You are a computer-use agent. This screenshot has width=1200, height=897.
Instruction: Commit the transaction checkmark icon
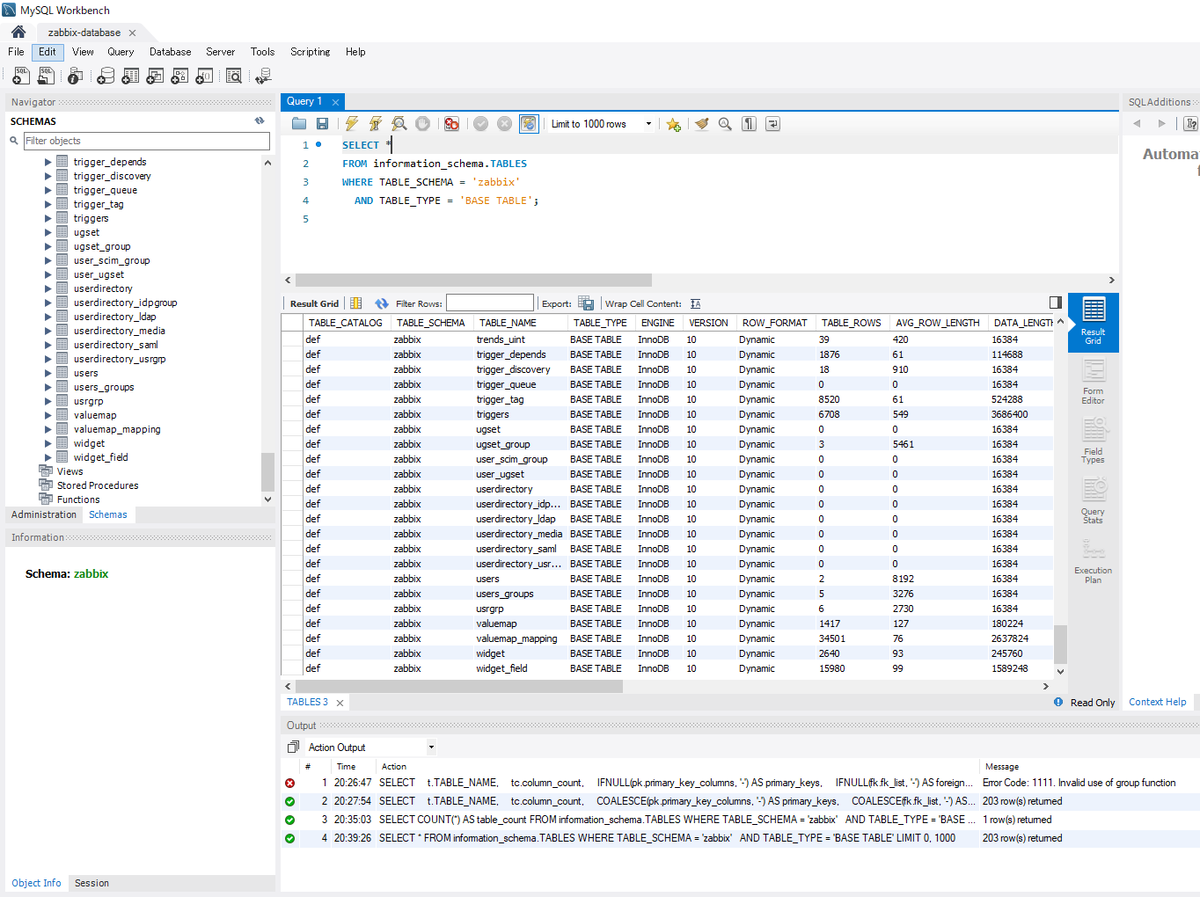[x=481, y=124]
